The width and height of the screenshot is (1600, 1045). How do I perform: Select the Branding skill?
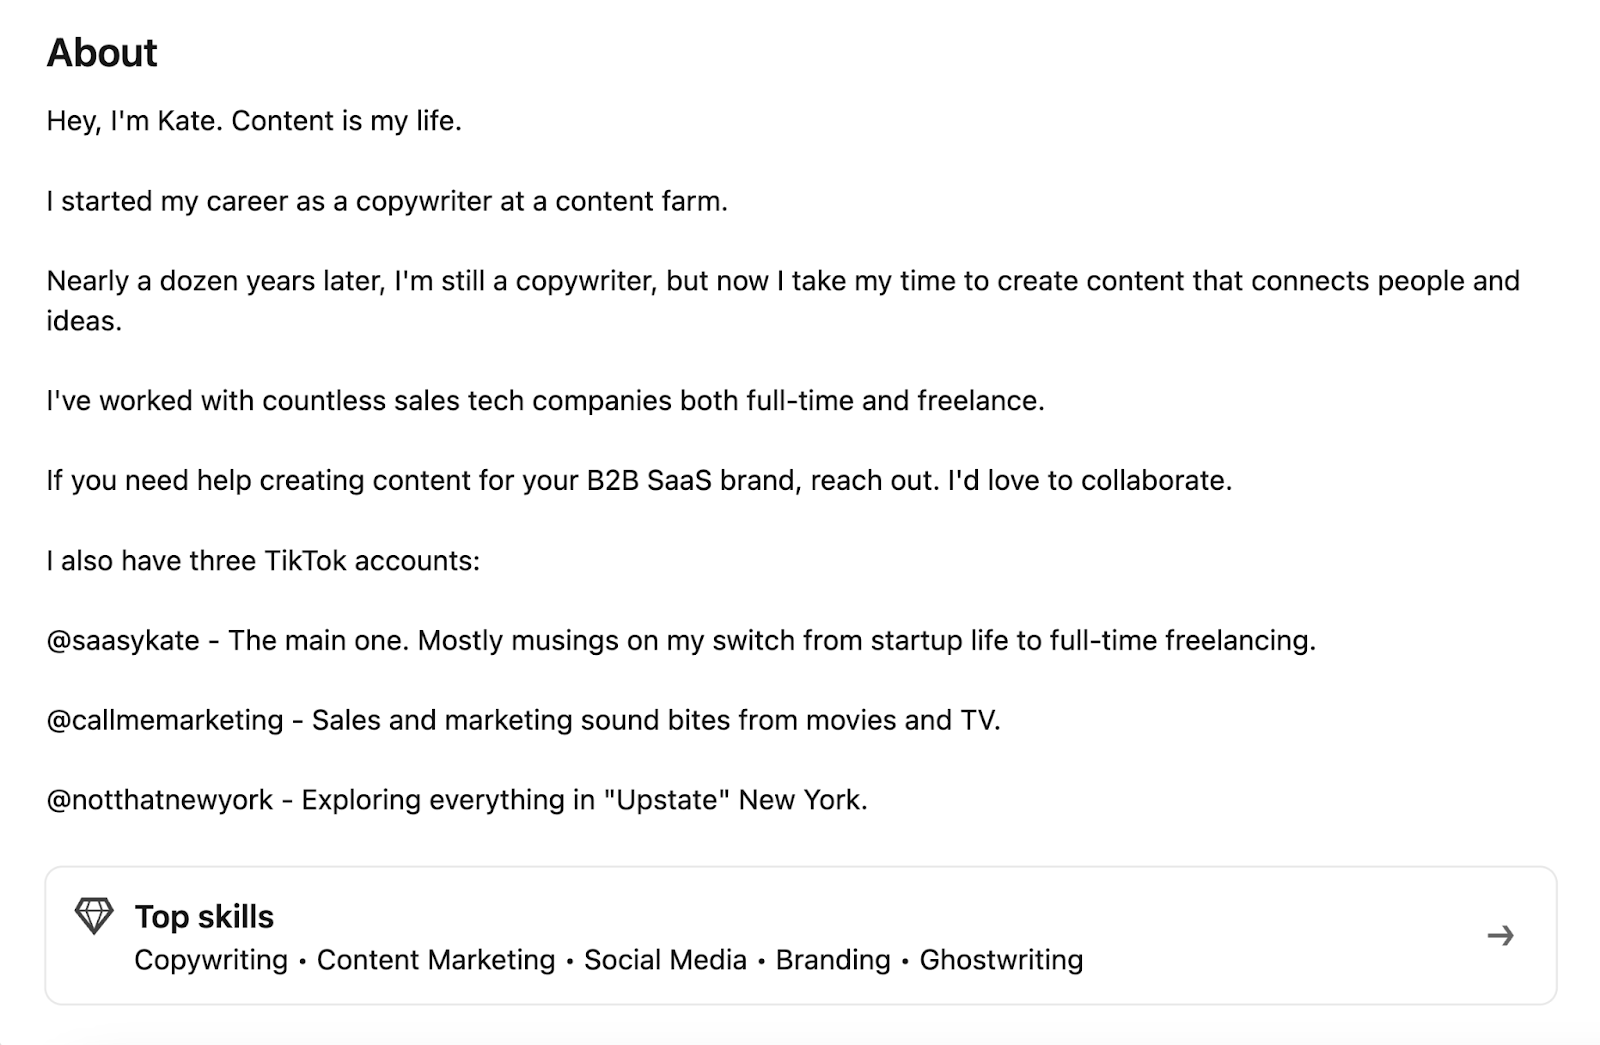833,960
